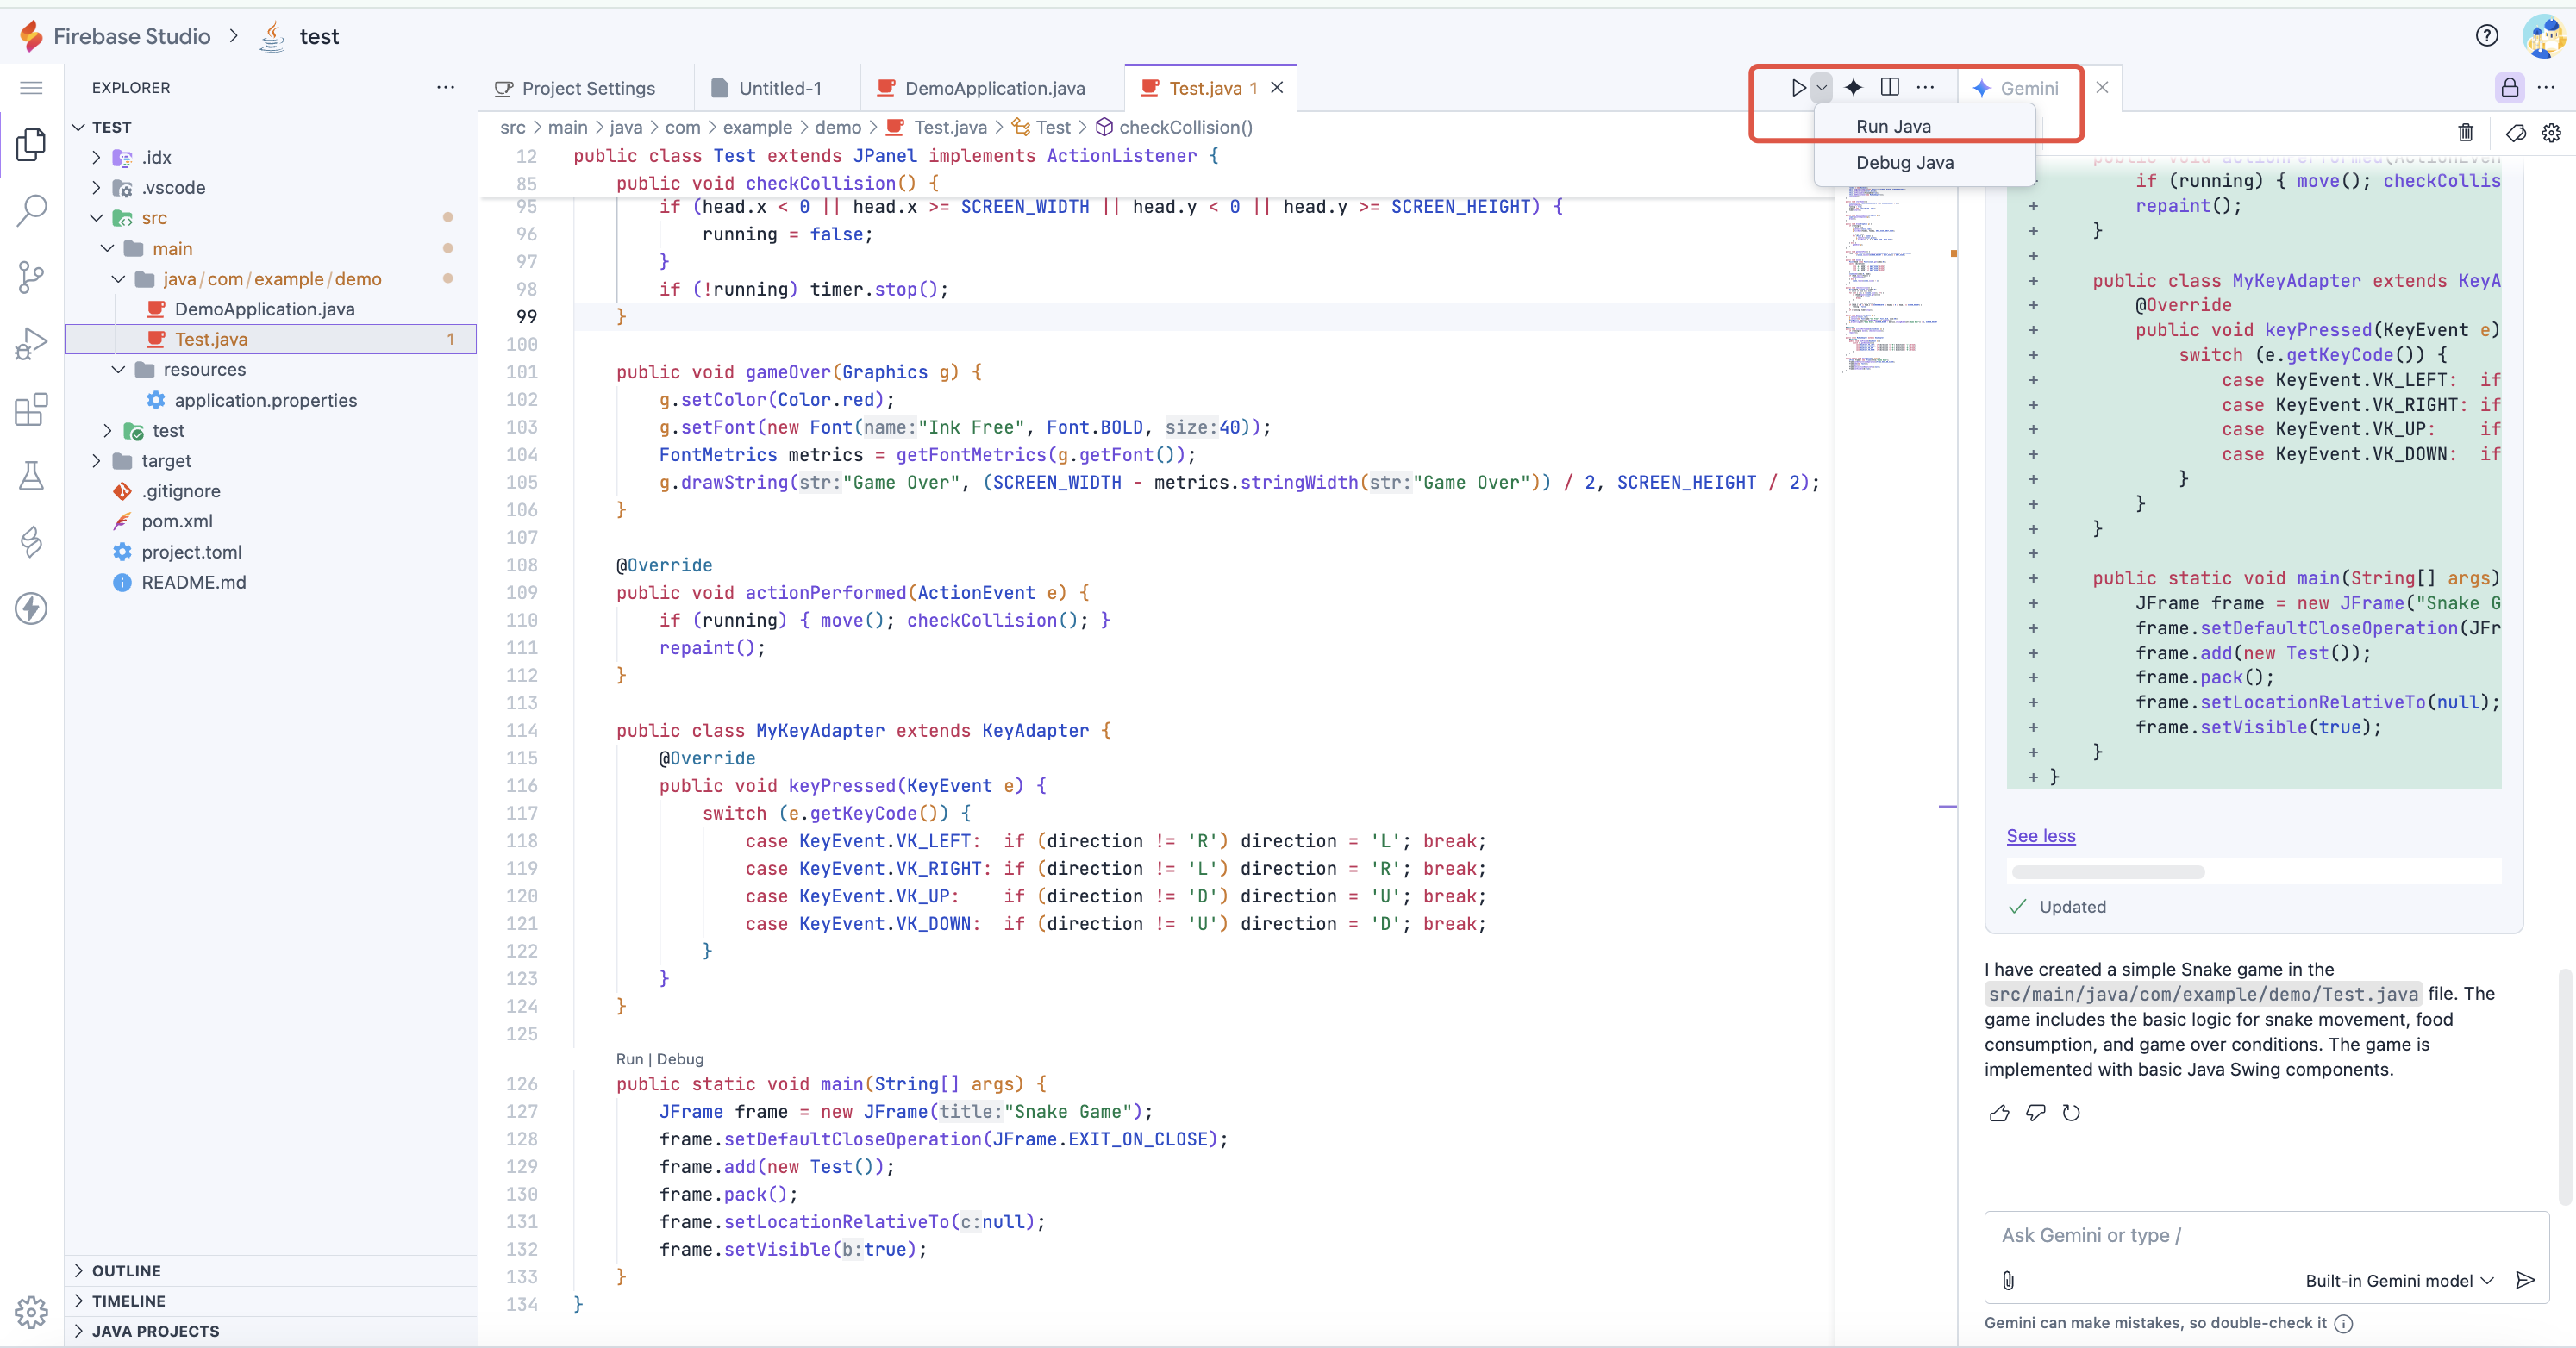Click the Gemini chat horizontal scrollbar
2576x1348 pixels.
coord(2108,872)
